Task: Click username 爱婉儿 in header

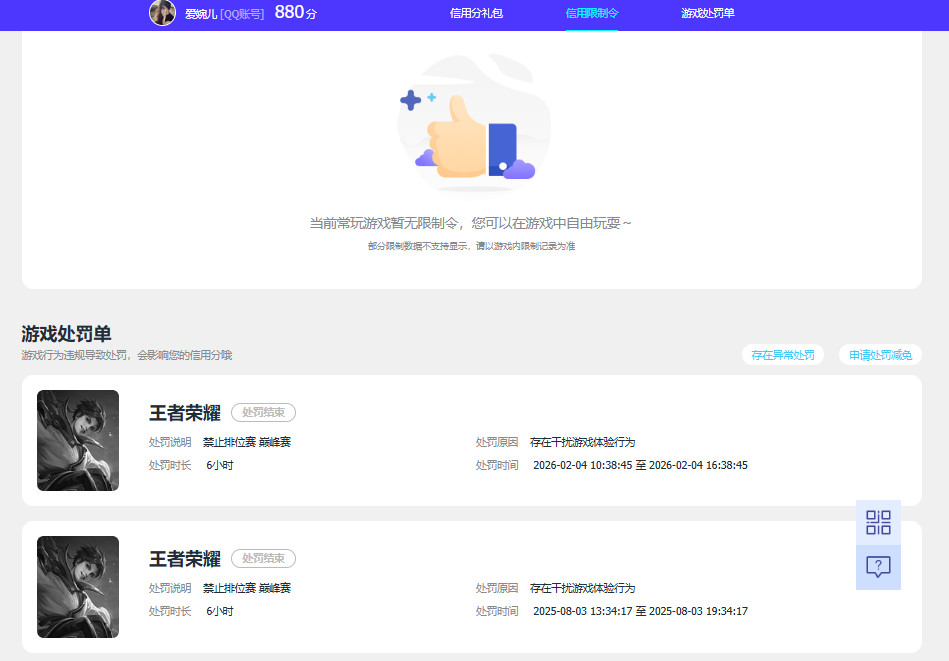Action: click(x=201, y=14)
